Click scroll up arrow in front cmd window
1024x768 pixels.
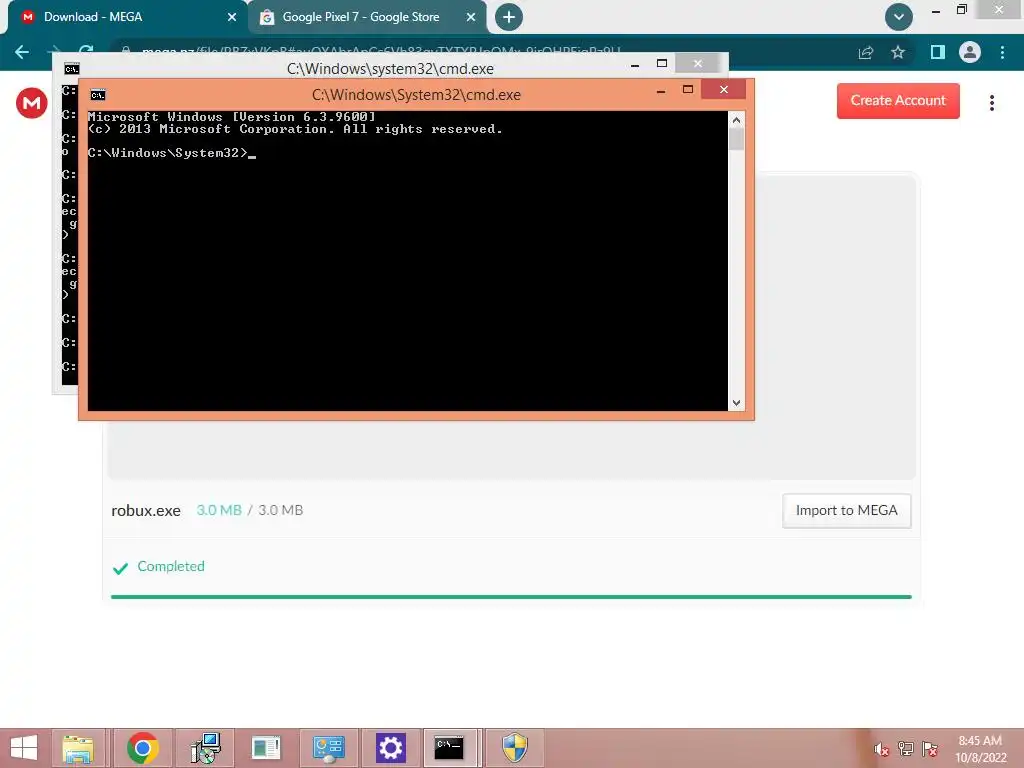[x=736, y=120]
